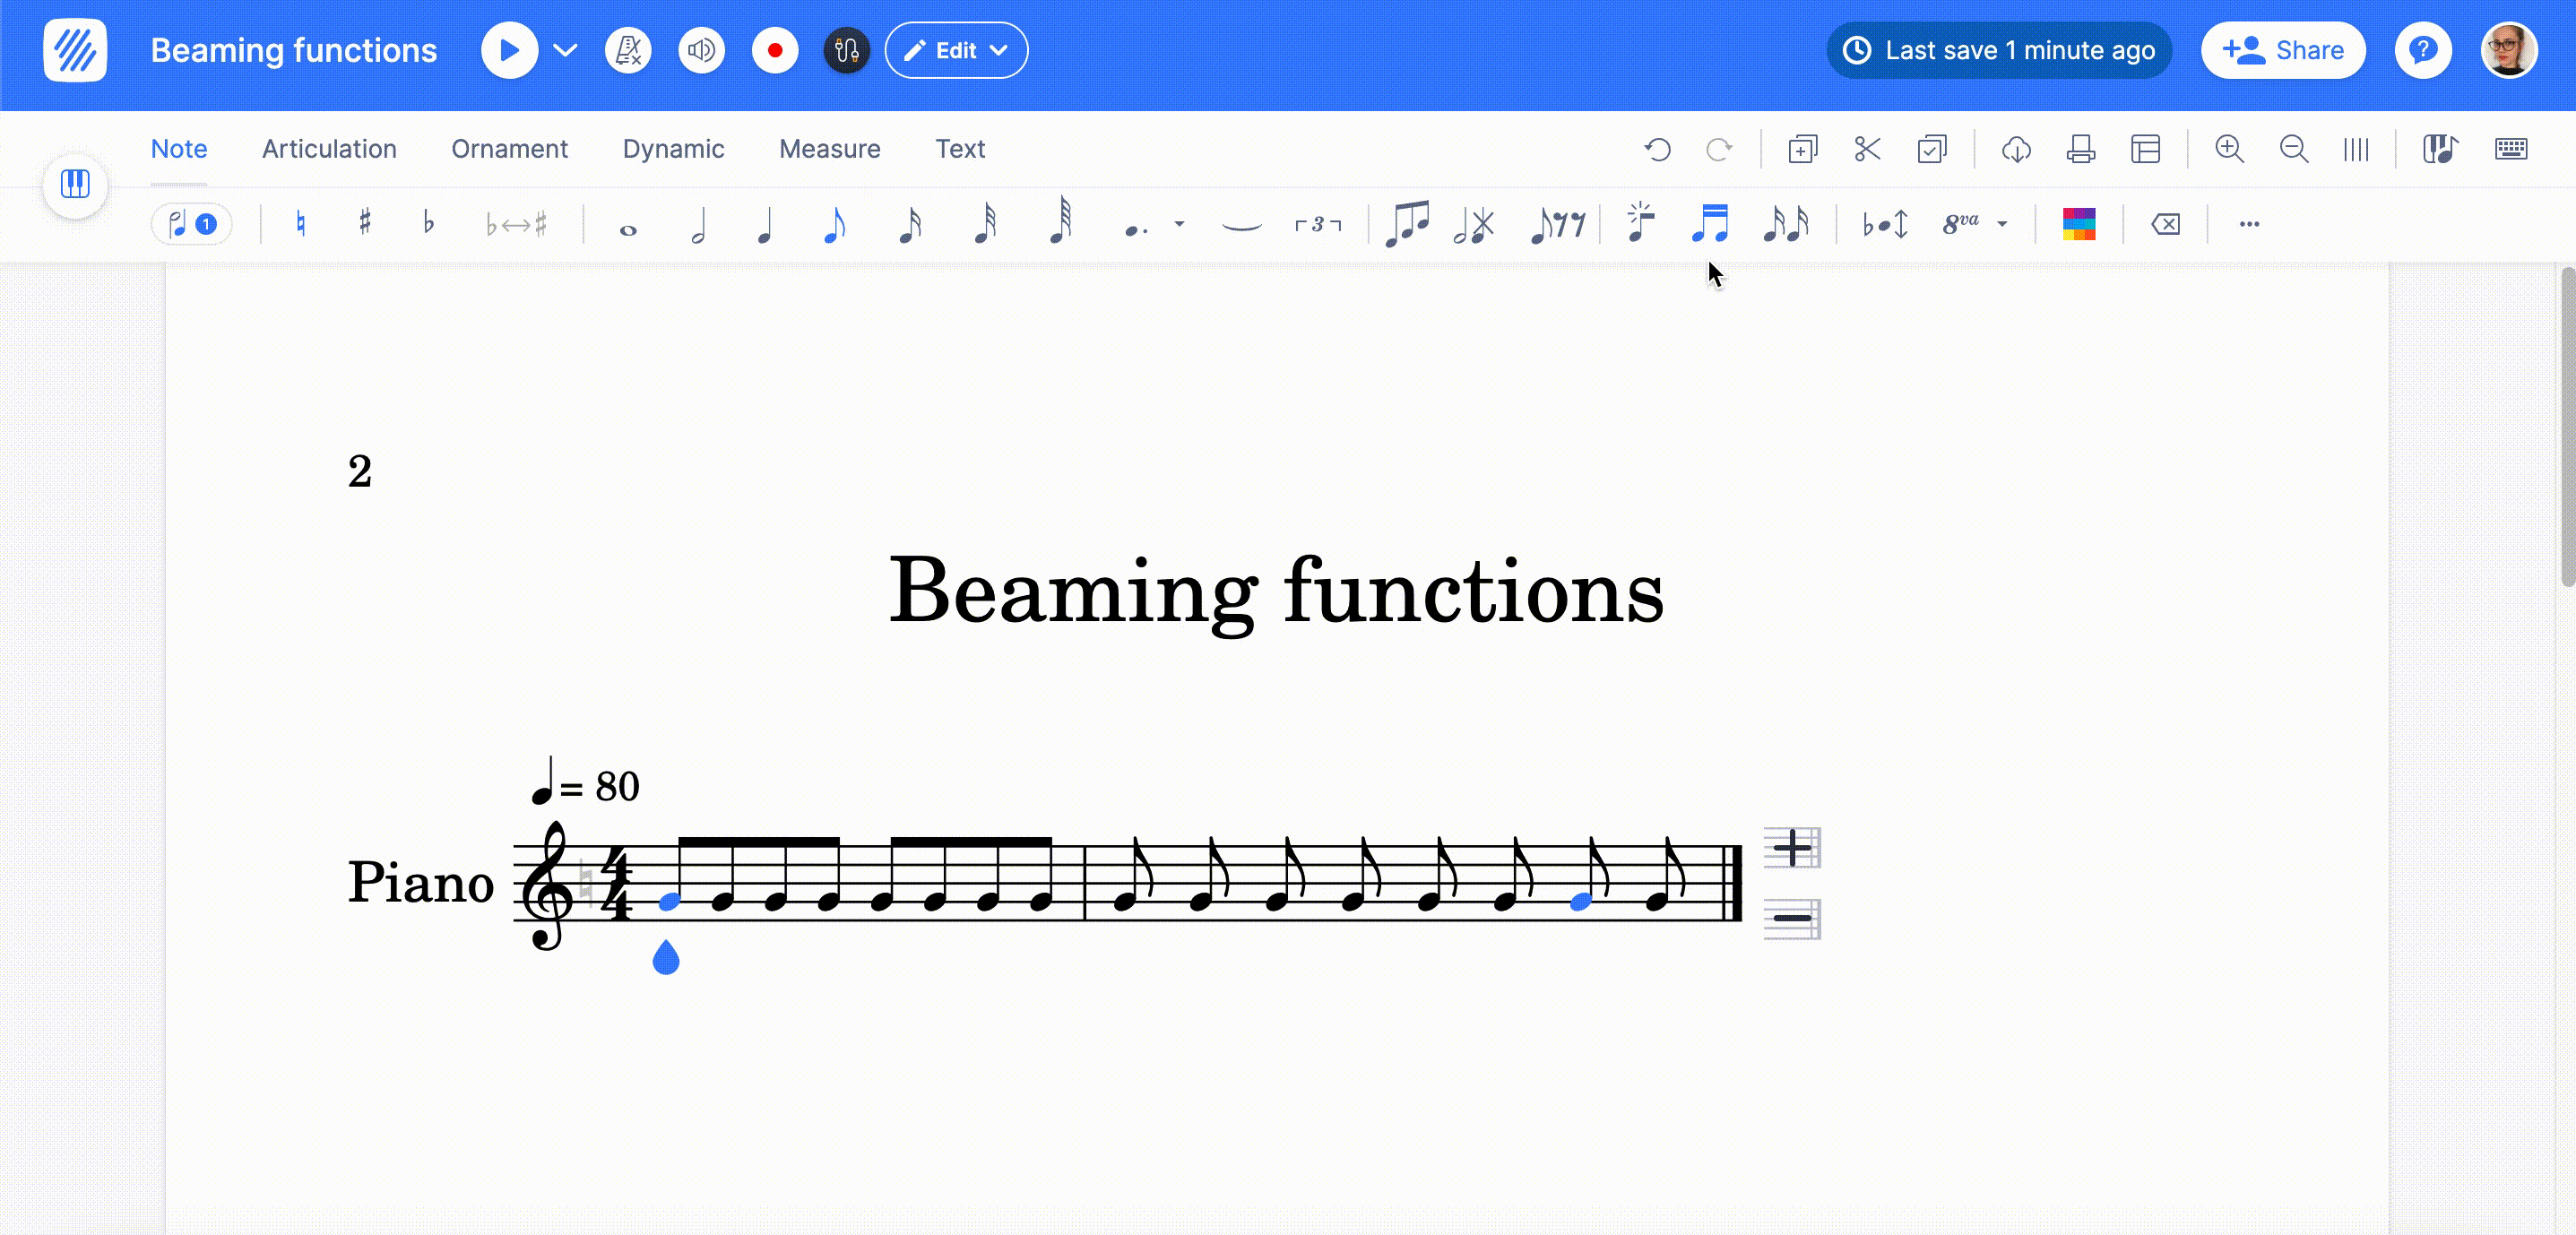Expand the 8va octave dropdown arrow
2576x1235 pixels.
2002,224
